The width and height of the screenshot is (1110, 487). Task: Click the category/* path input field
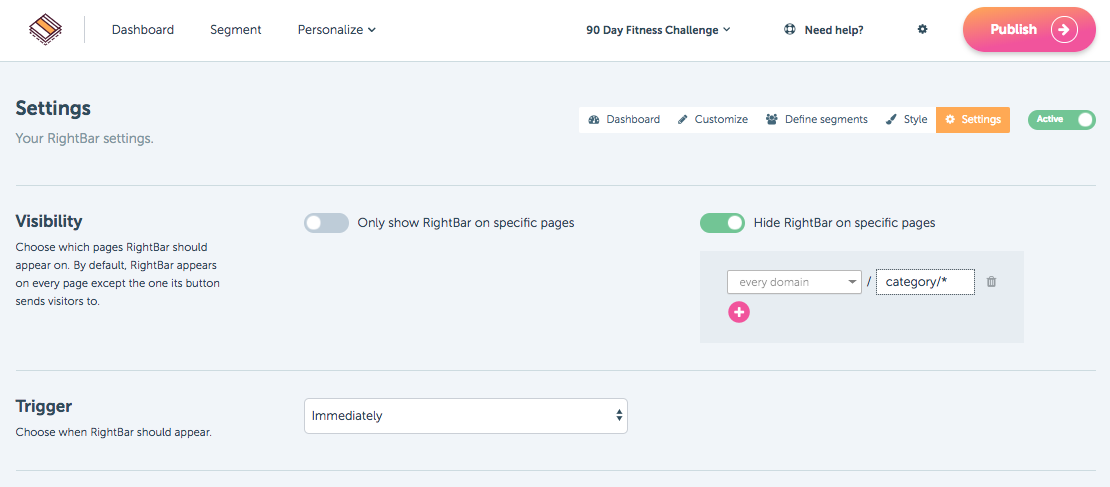click(x=925, y=282)
